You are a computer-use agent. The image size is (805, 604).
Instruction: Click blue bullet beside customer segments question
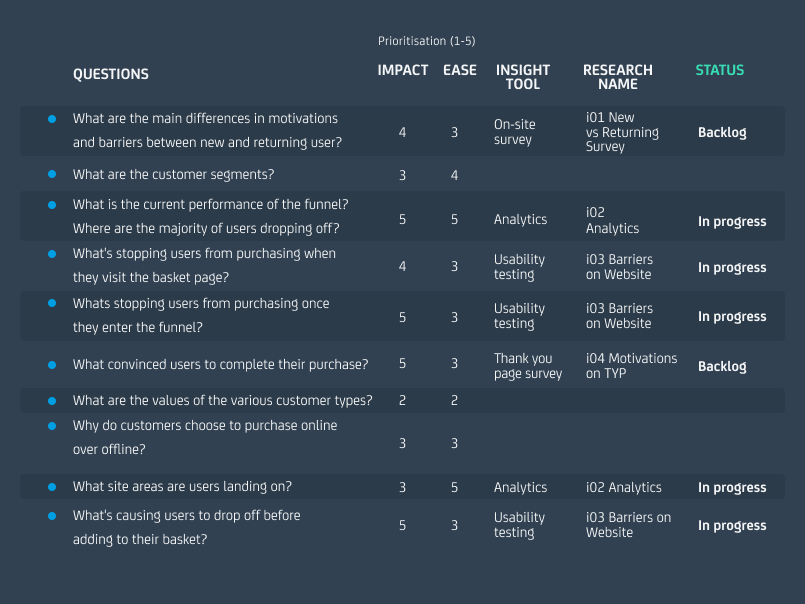[52, 174]
